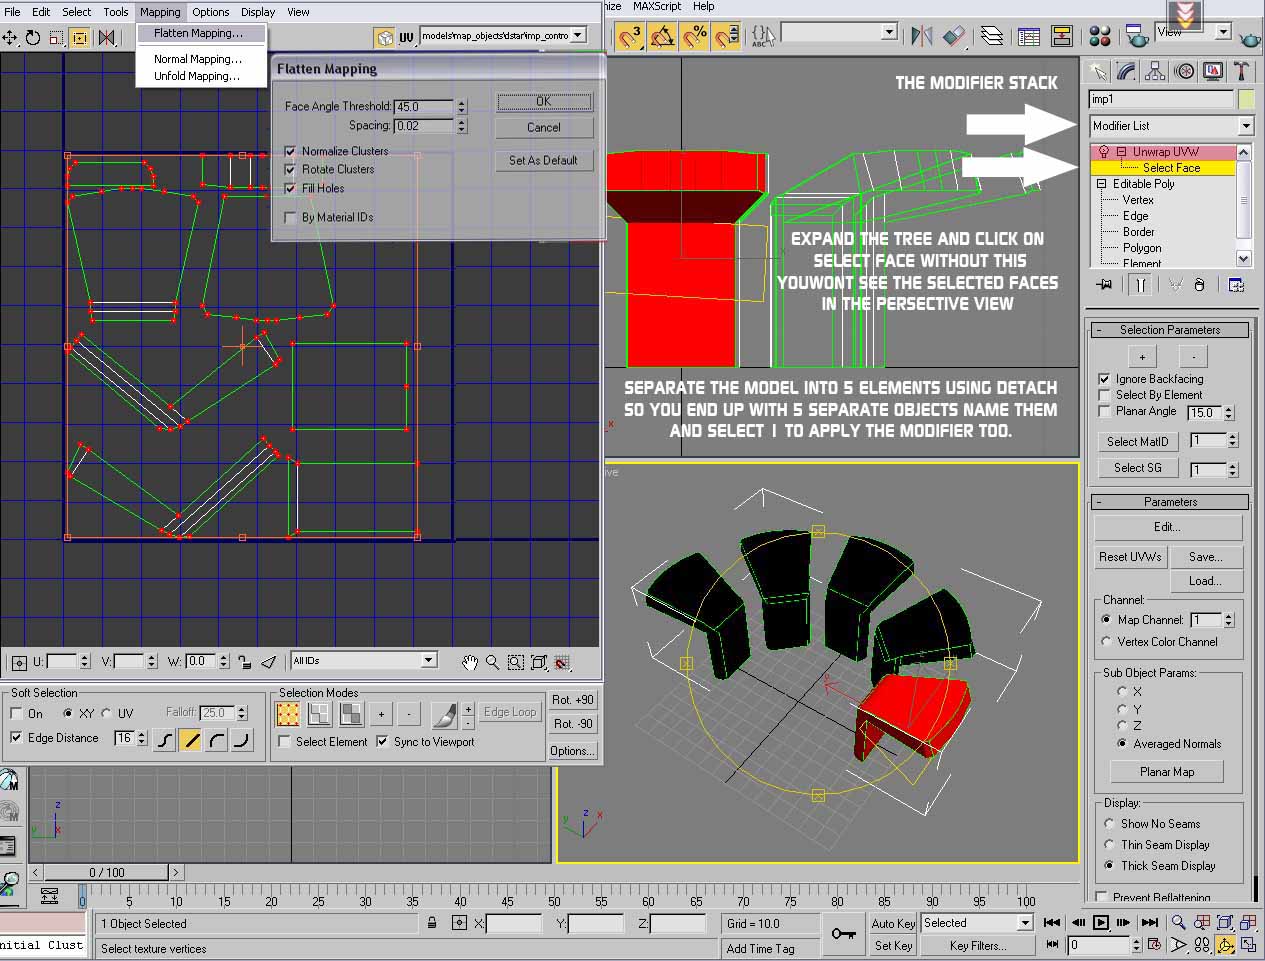Click the Zoom magnifier tool in UV editor

[492, 662]
